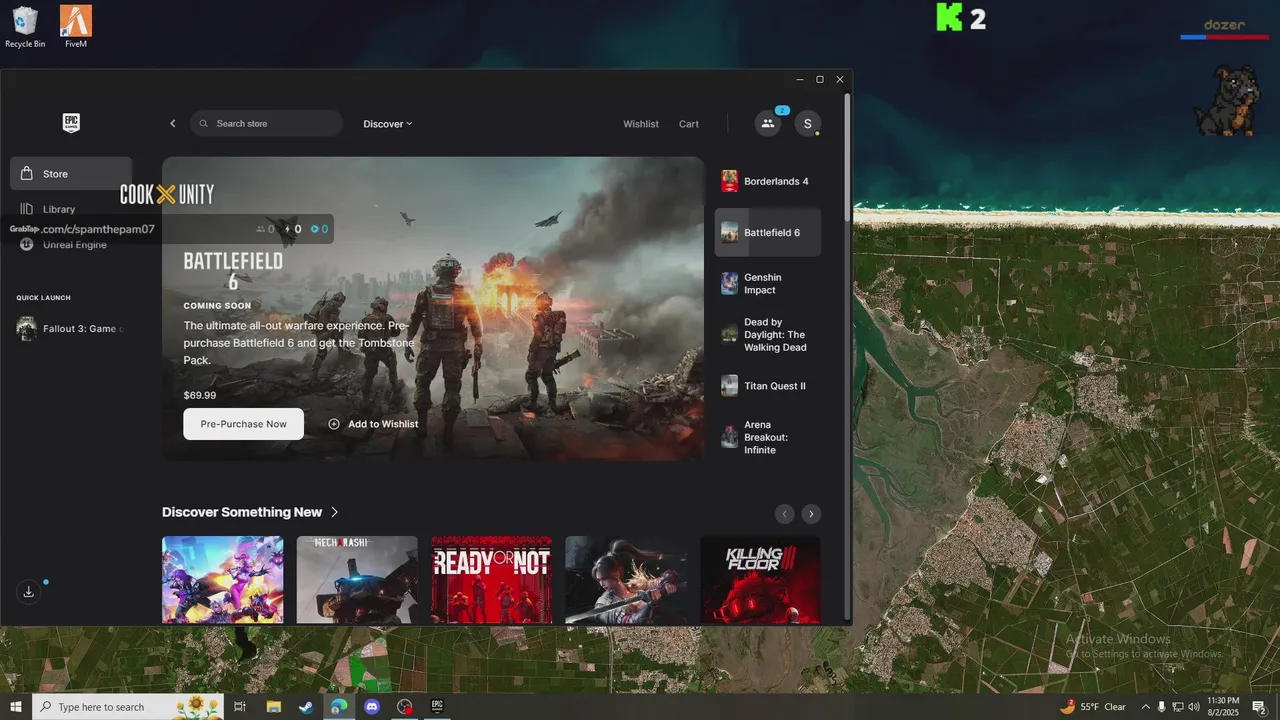The height and width of the screenshot is (720, 1280).
Task: Click the Epic launcher vertical scrollbar
Action: click(x=848, y=158)
